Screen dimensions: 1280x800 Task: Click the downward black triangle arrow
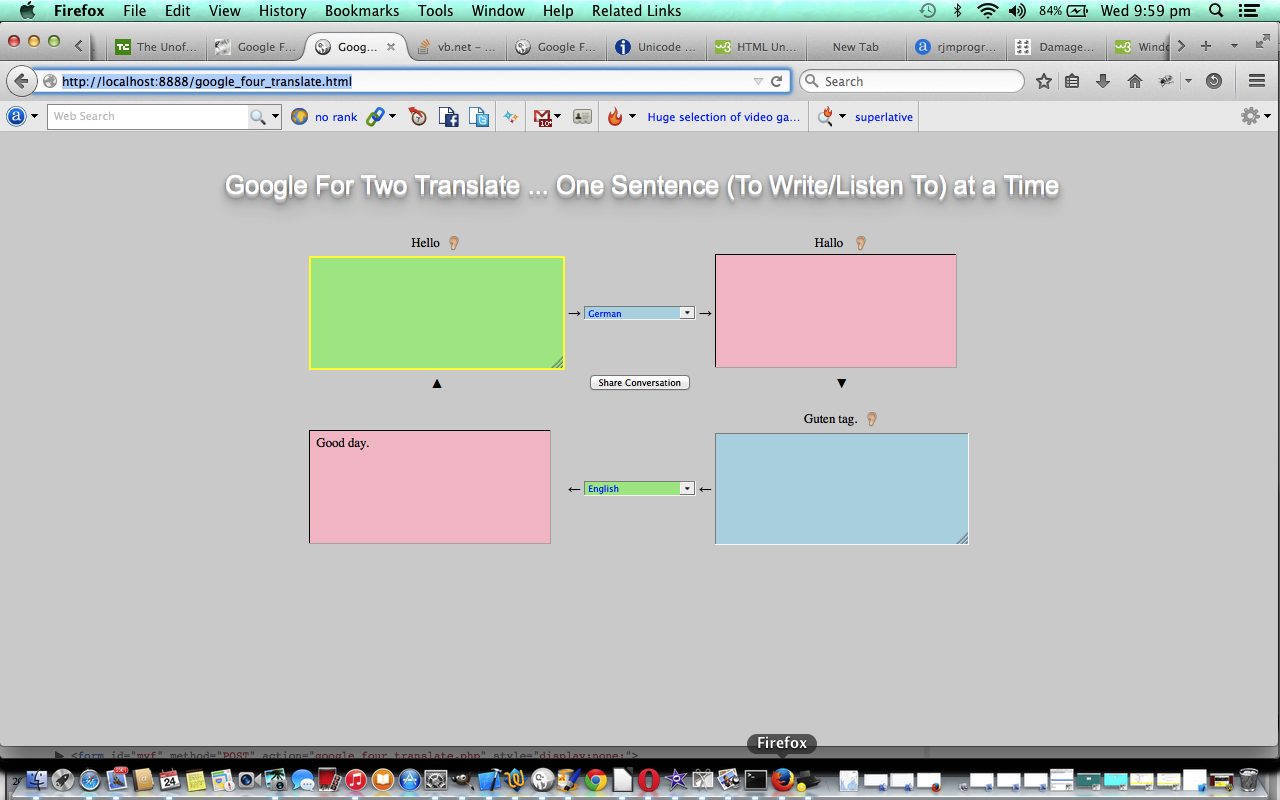[841, 383]
